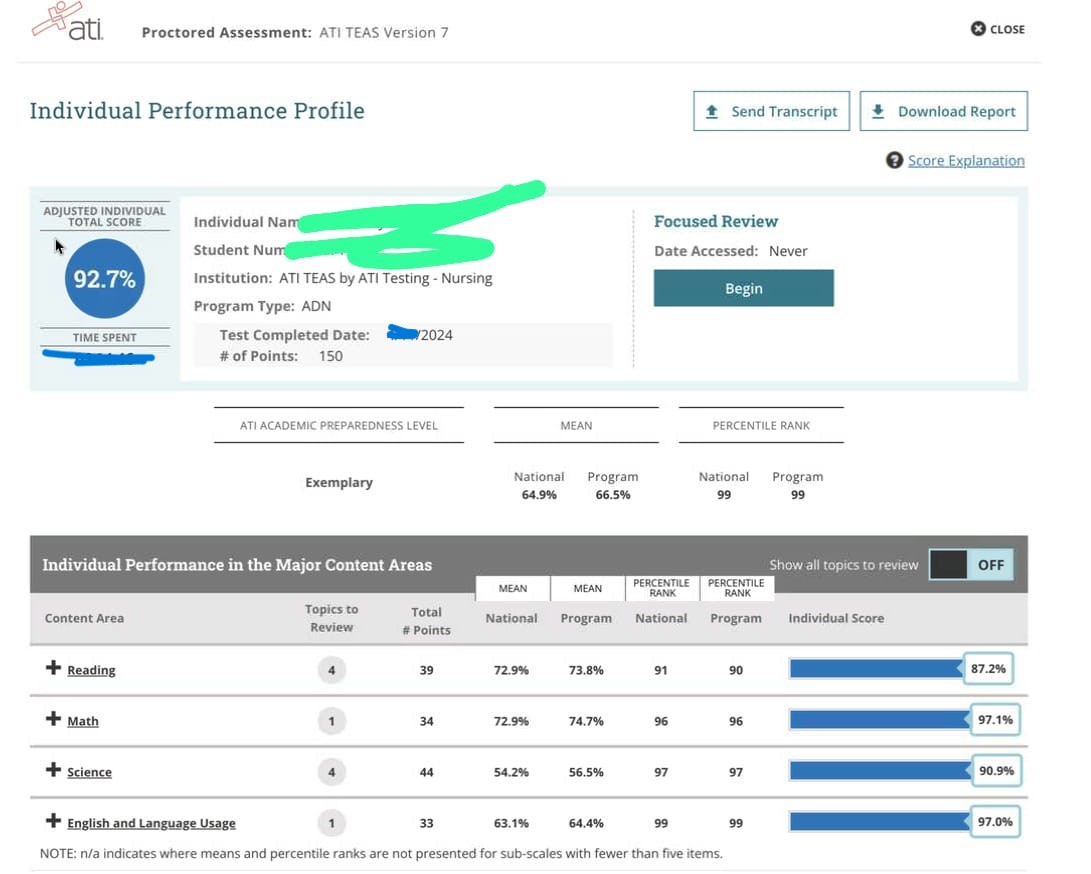The width and height of the screenshot is (1091, 874).
Task: Open the English and Language Usage link
Action: [151, 823]
